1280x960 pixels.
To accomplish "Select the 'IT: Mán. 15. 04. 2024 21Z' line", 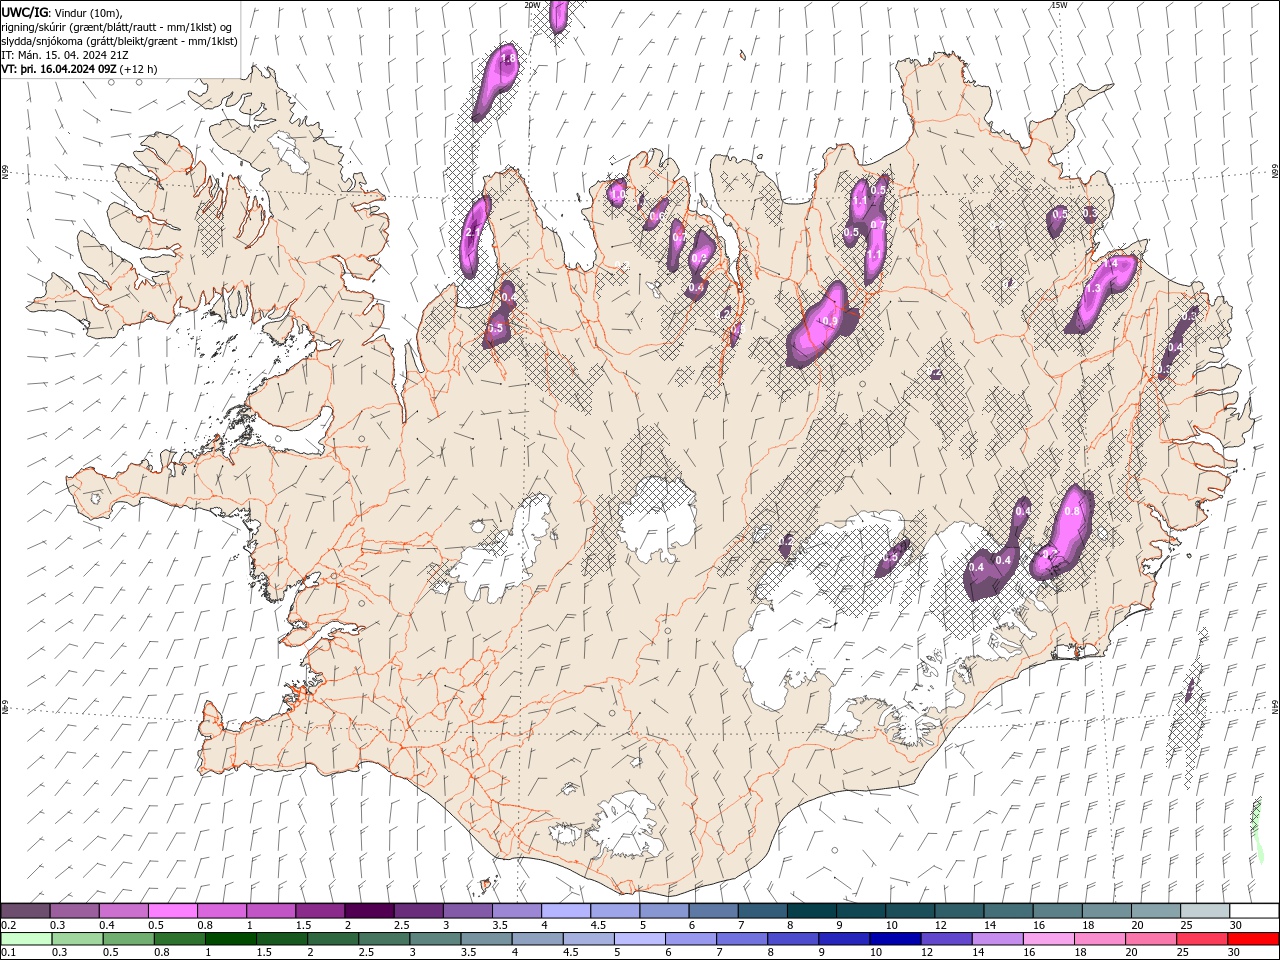I will tap(63, 55).
